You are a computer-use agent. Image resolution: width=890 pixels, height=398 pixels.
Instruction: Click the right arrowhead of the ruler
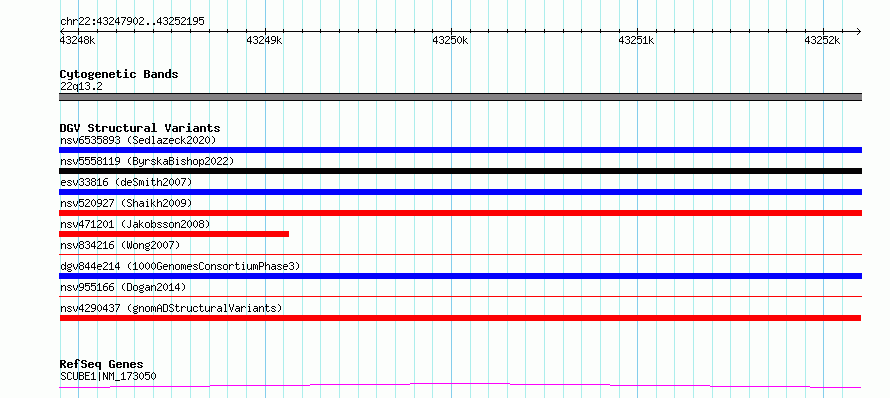click(859, 31)
